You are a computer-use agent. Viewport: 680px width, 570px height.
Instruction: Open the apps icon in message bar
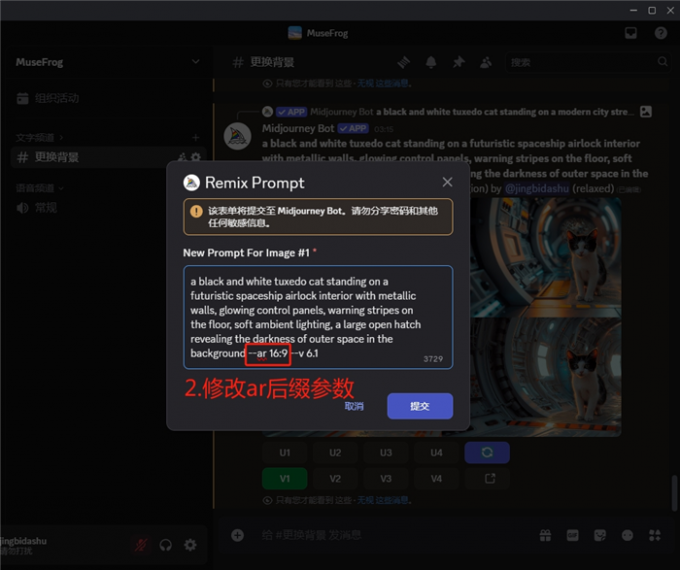tap(654, 535)
